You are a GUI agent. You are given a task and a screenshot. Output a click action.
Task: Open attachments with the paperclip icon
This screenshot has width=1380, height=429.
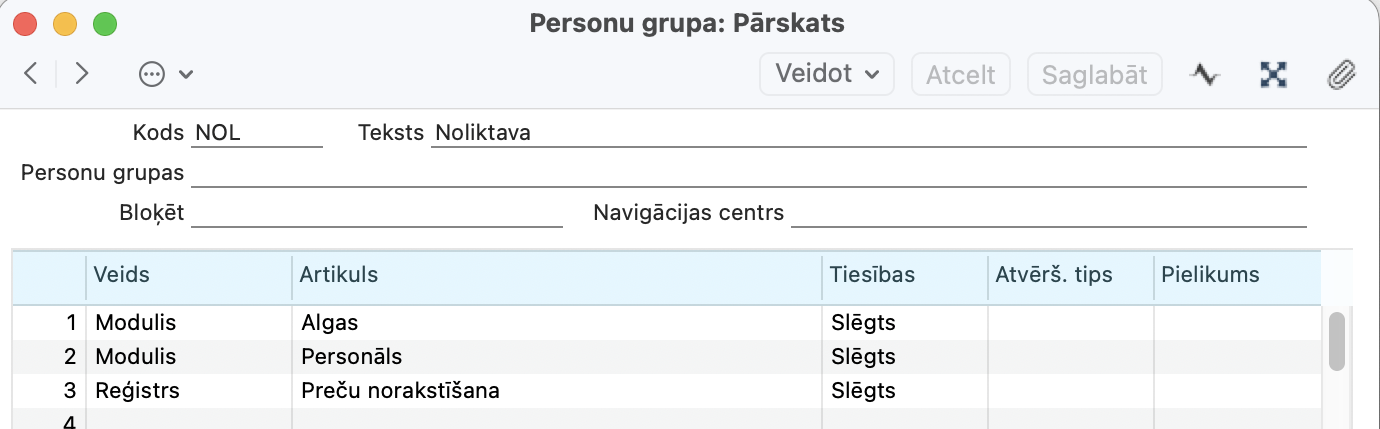(1340, 74)
